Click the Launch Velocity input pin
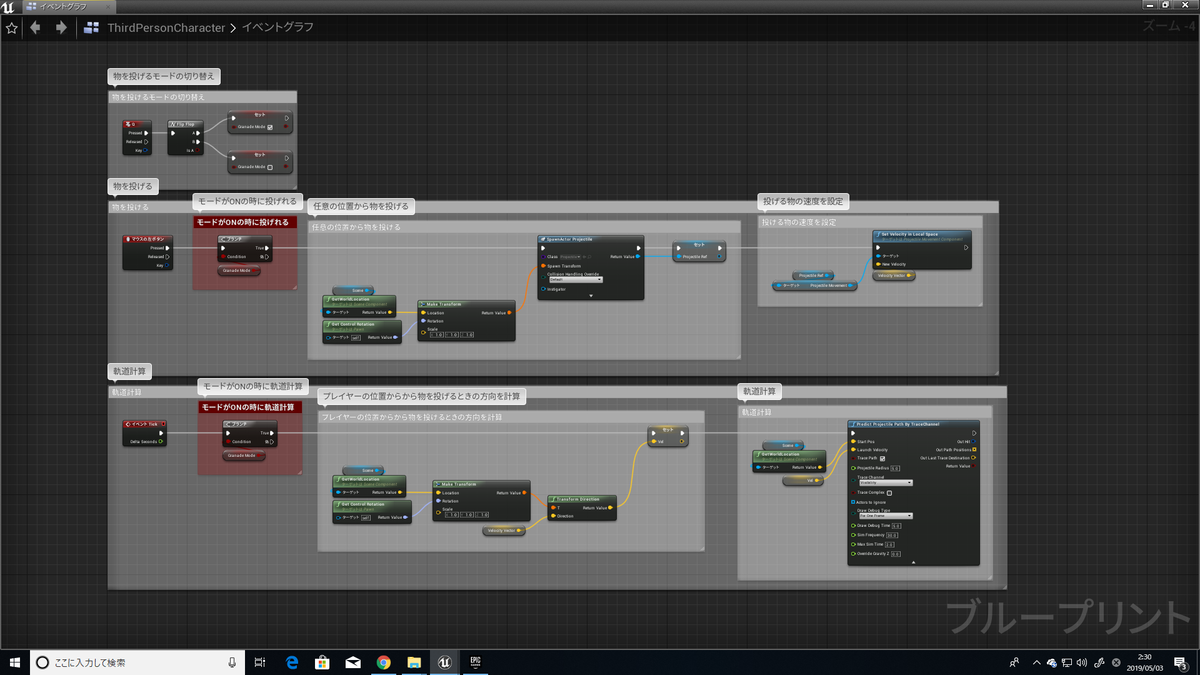This screenshot has height=675, width=1200. (853, 449)
